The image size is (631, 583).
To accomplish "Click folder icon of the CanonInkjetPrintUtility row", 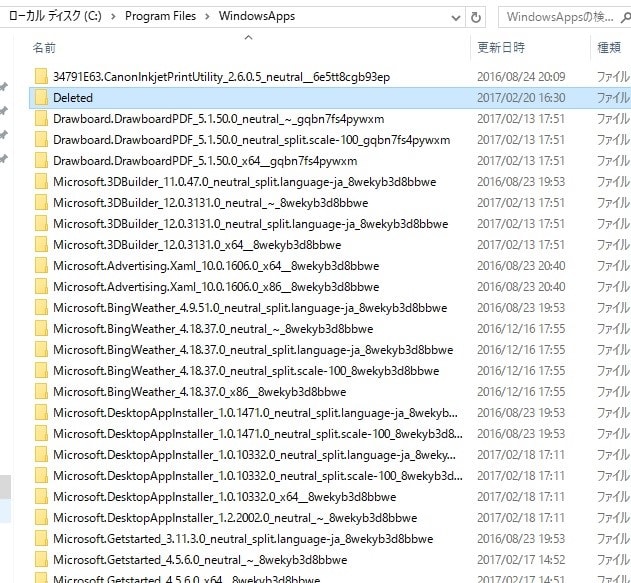I will coord(41,76).
